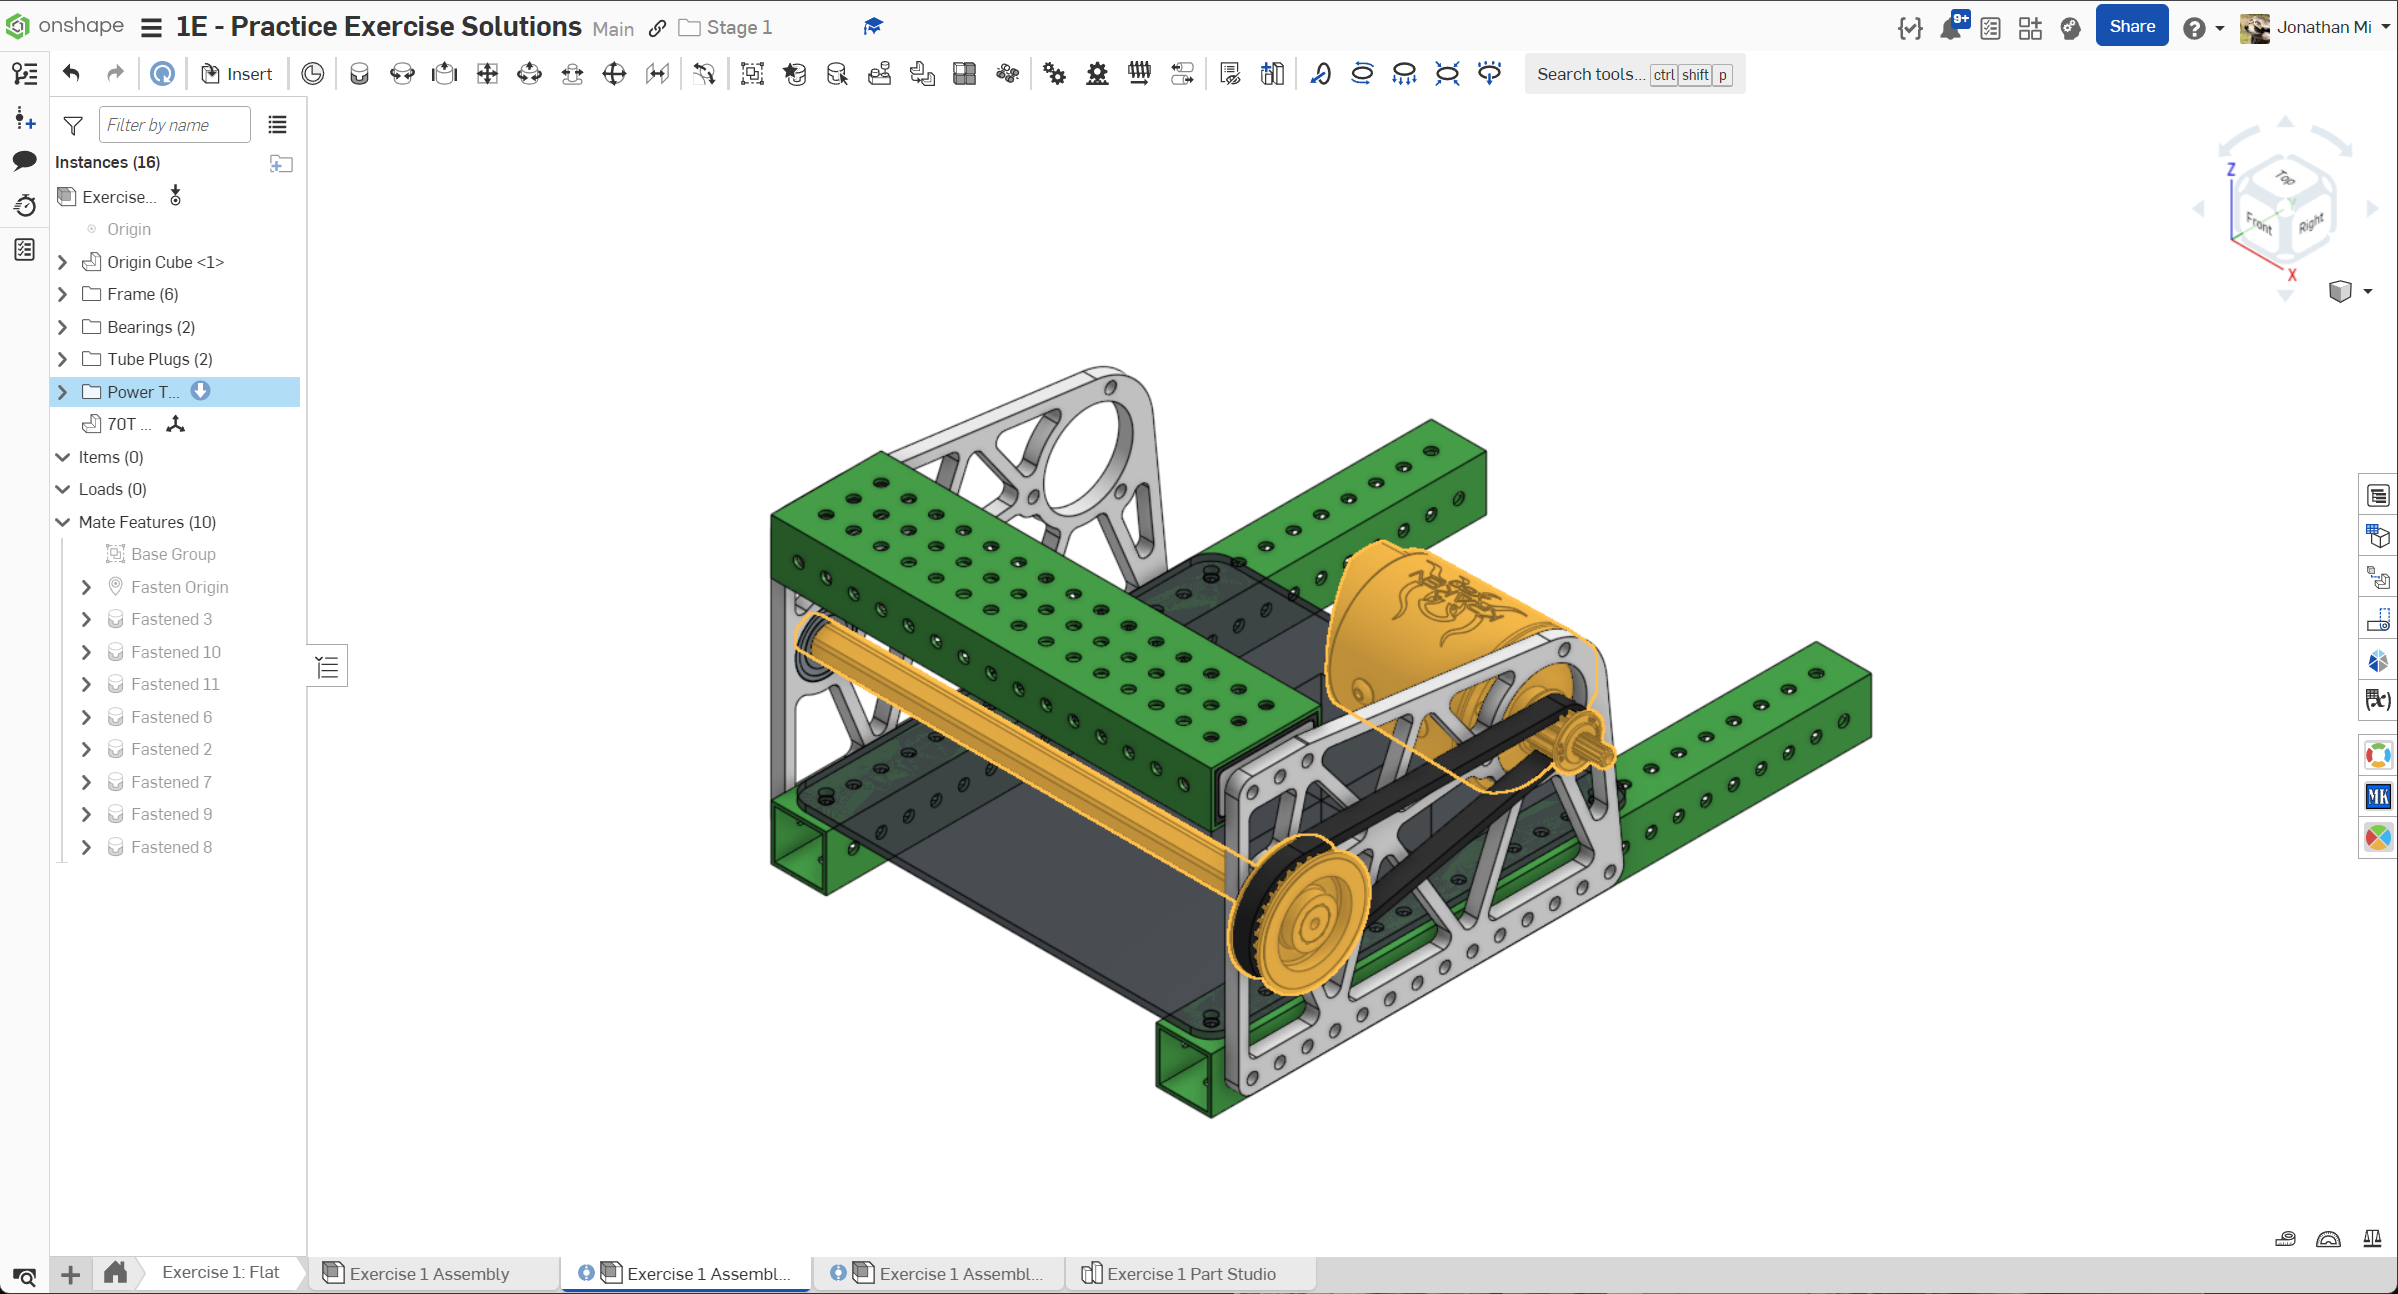
Task: Select the Gear relation tool
Action: [1054, 74]
